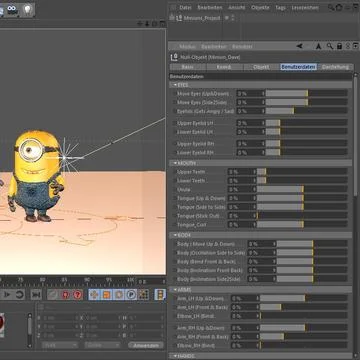Click the light bulb icon in the top toolbar
The width and height of the screenshot is (360, 360).
point(27,10)
